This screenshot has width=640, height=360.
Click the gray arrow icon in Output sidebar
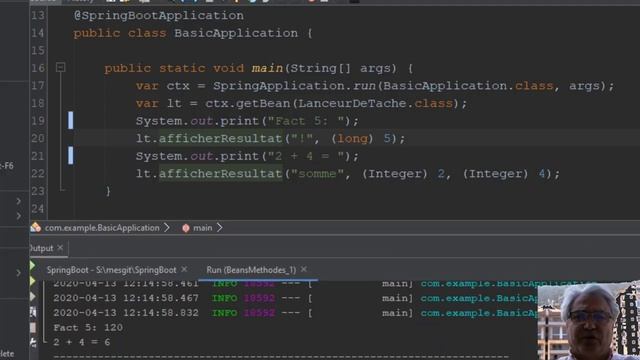point(33,297)
